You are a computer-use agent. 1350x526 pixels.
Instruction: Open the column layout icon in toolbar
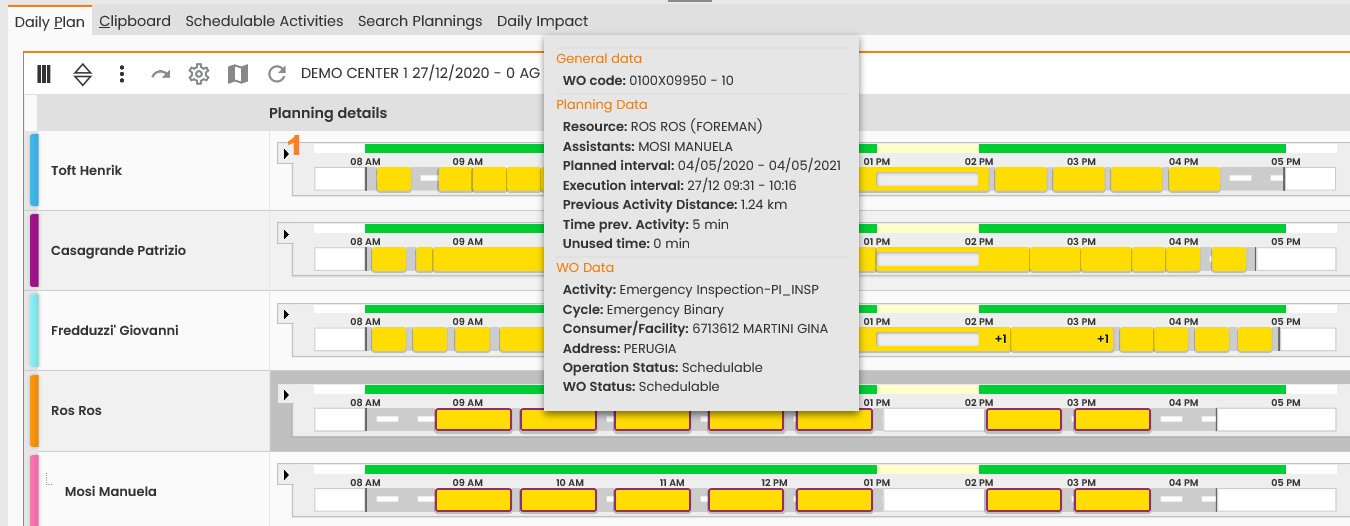point(44,74)
